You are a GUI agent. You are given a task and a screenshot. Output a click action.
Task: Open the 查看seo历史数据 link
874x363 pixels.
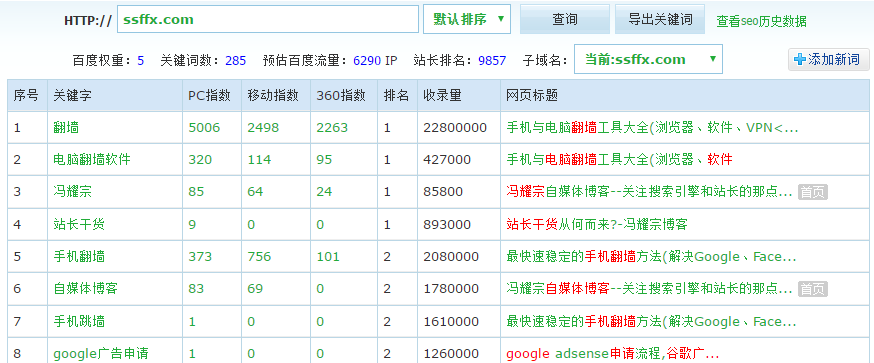(761, 22)
